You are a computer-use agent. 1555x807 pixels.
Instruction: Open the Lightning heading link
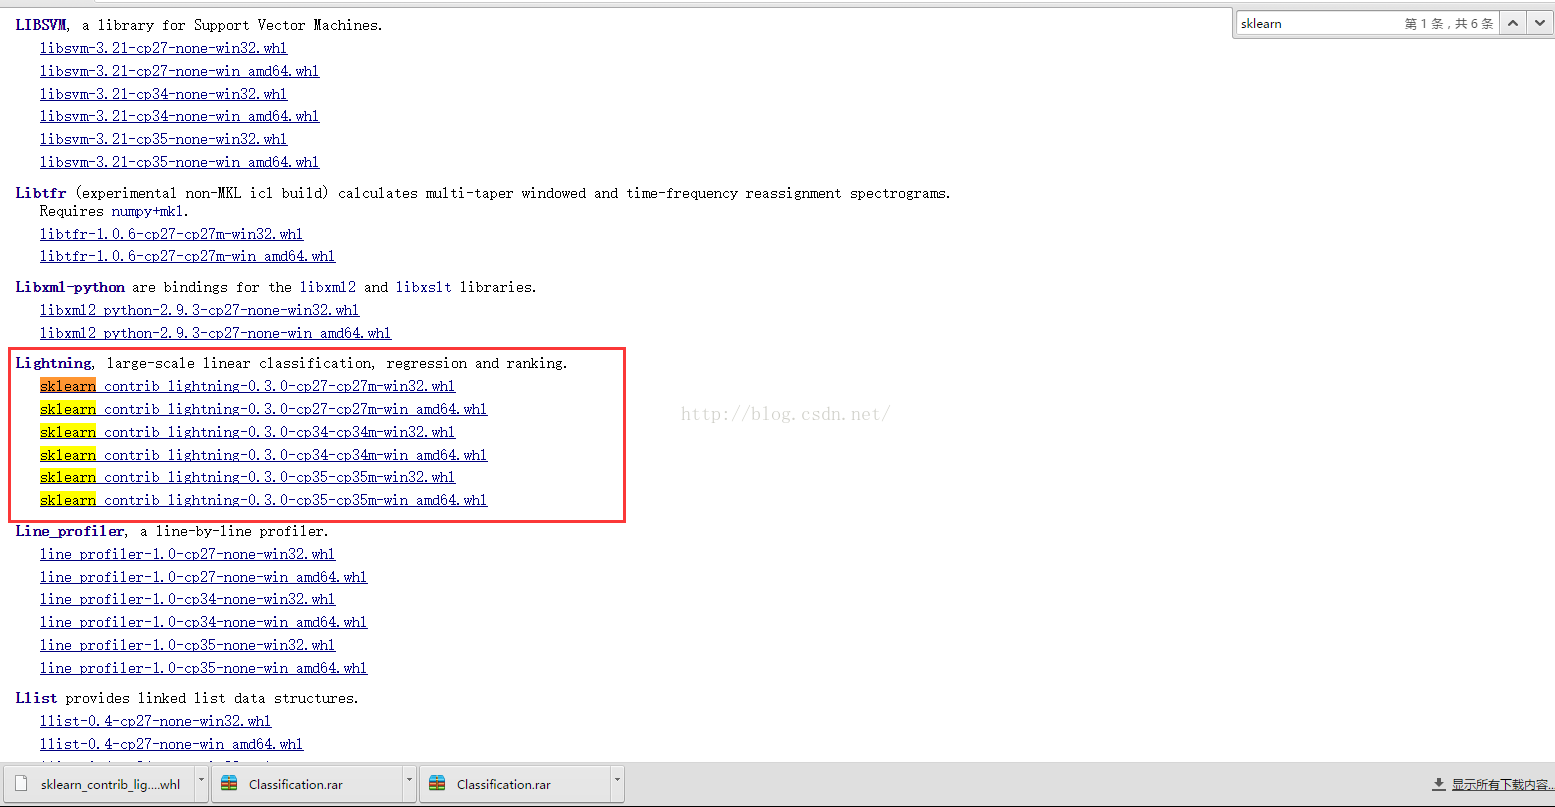click(54, 363)
